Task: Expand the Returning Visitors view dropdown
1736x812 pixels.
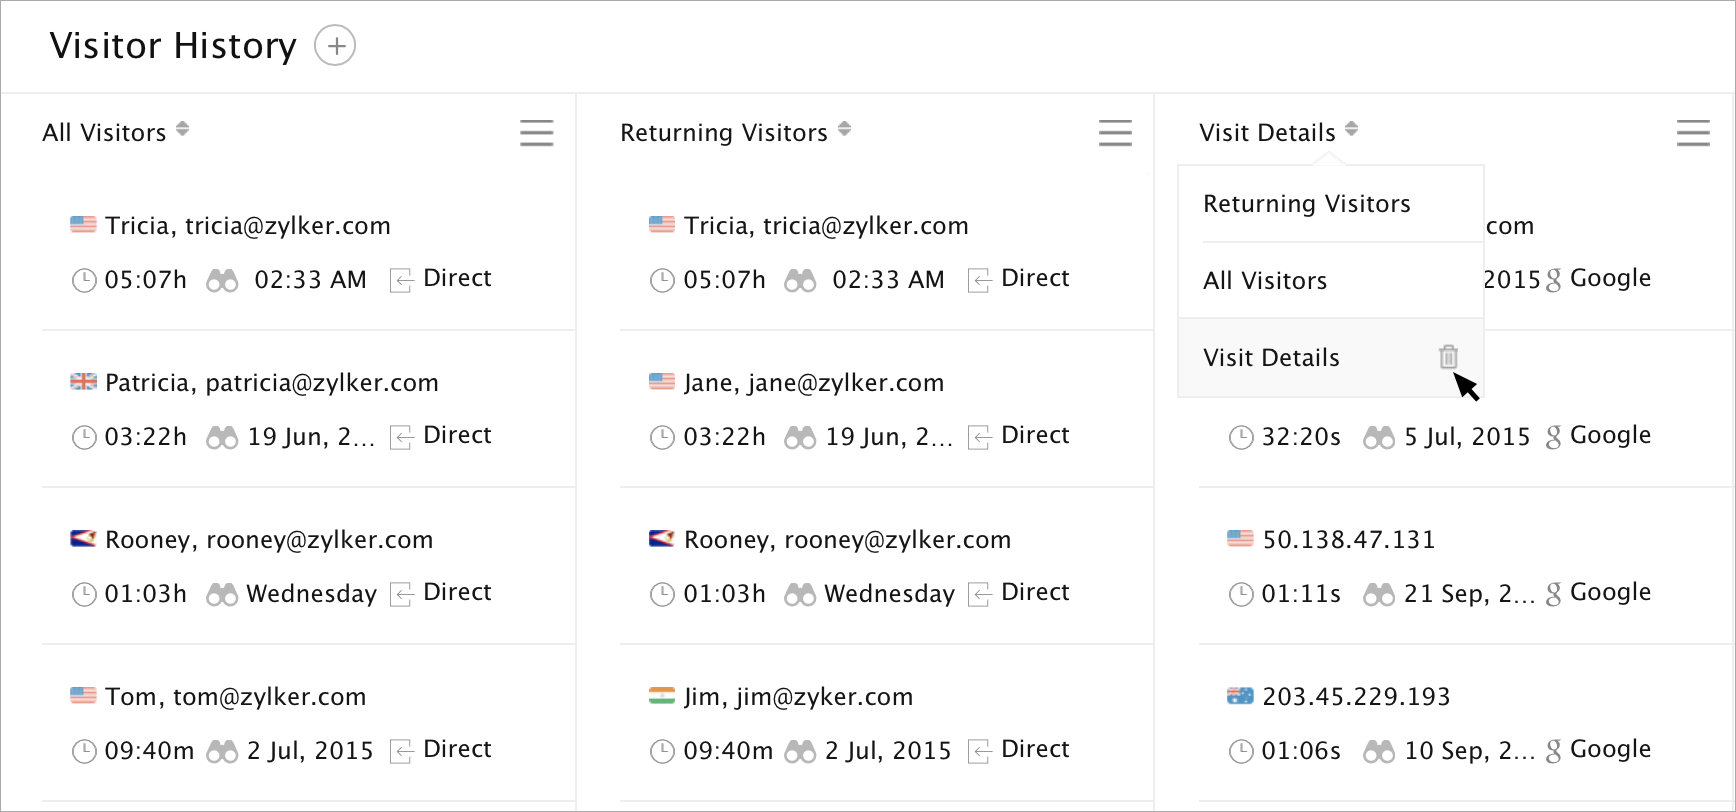Action: click(x=844, y=130)
